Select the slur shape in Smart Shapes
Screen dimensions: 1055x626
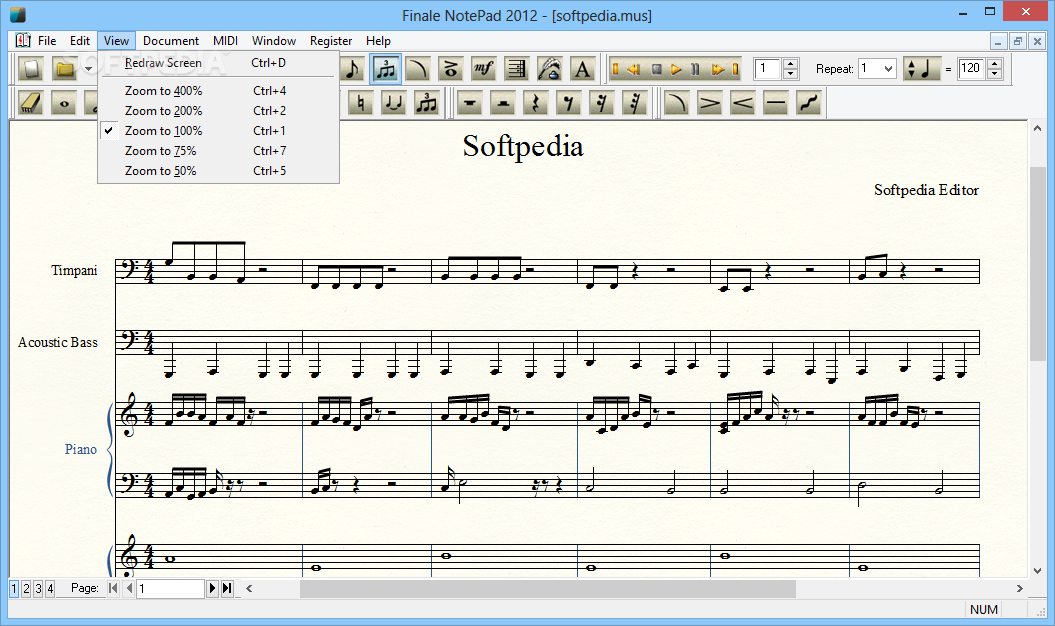coord(676,103)
